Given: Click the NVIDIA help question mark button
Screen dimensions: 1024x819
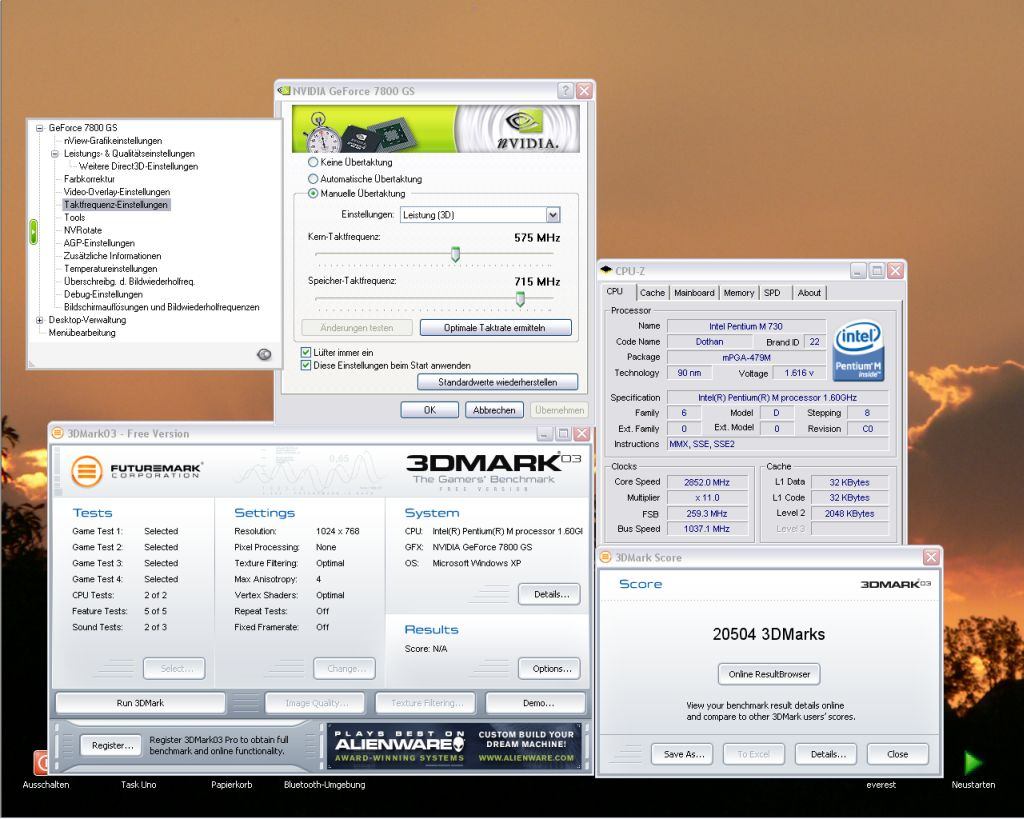Looking at the screenshot, I should pos(566,91).
